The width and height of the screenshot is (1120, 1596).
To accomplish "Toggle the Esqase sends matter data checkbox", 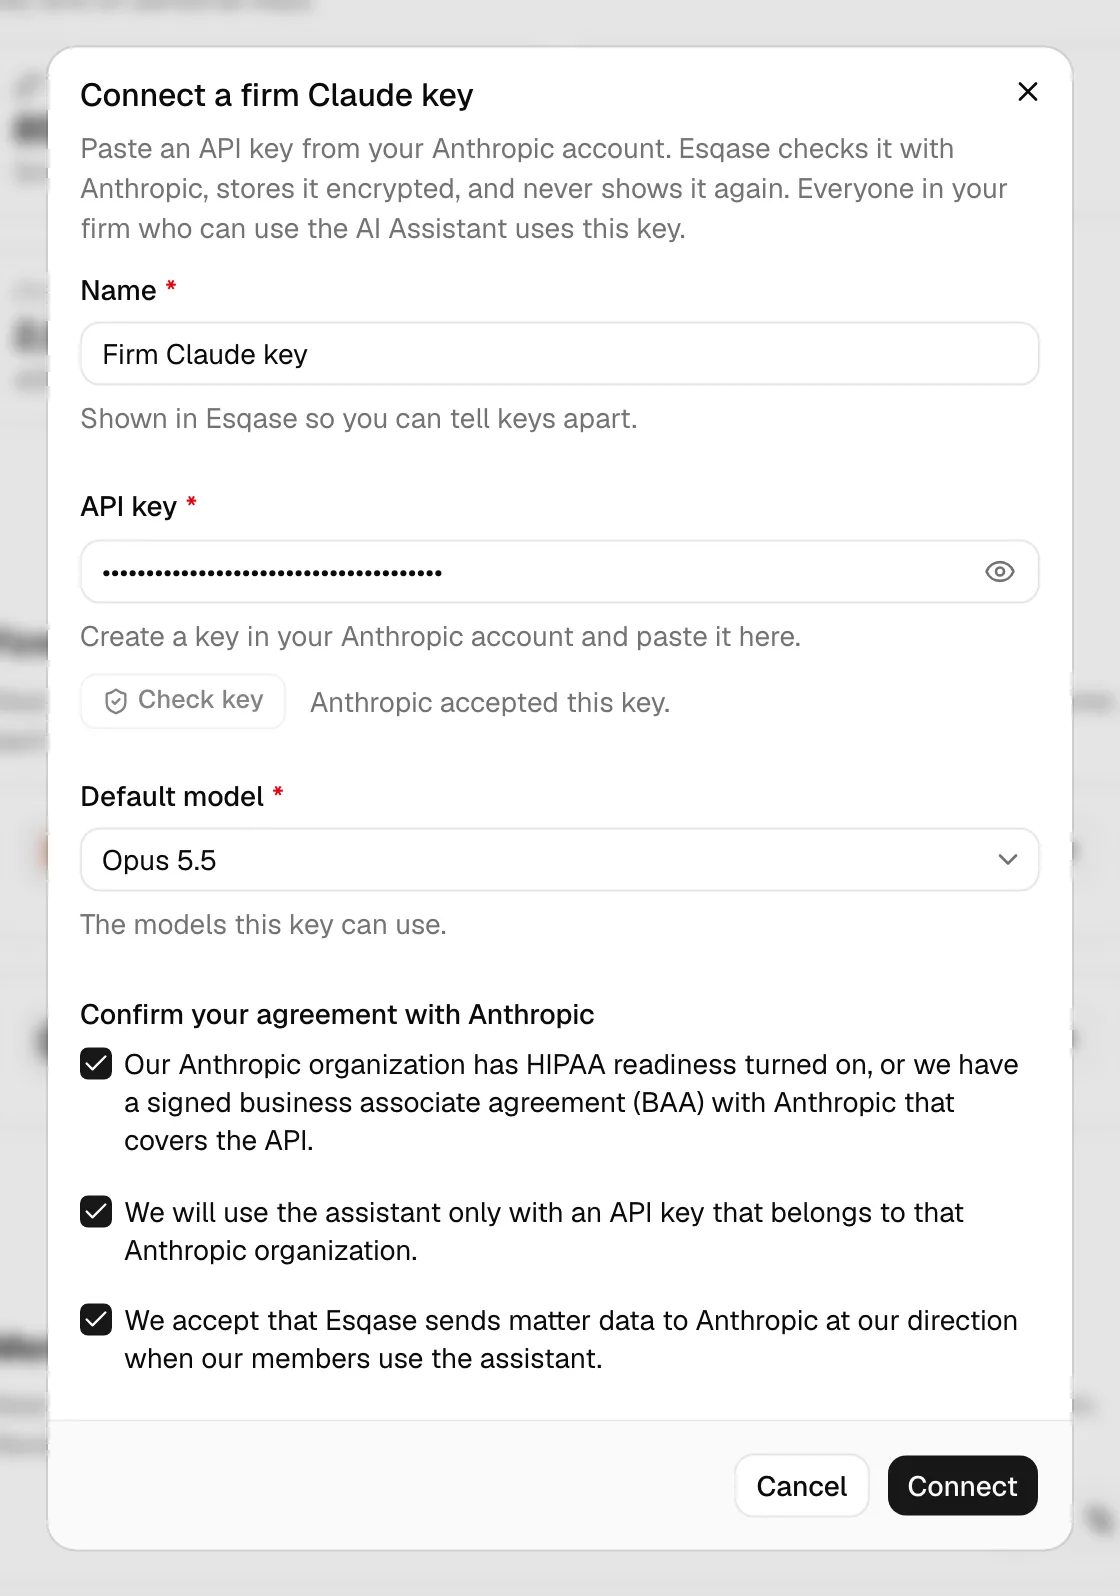I will 96,1320.
